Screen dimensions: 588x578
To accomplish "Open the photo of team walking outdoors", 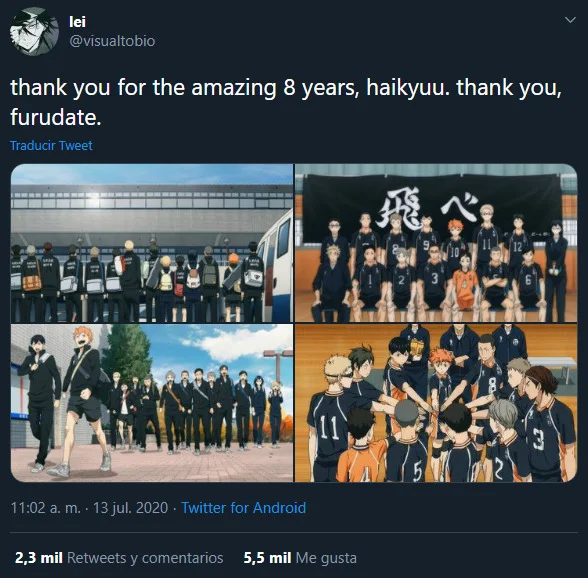I will click(152, 403).
